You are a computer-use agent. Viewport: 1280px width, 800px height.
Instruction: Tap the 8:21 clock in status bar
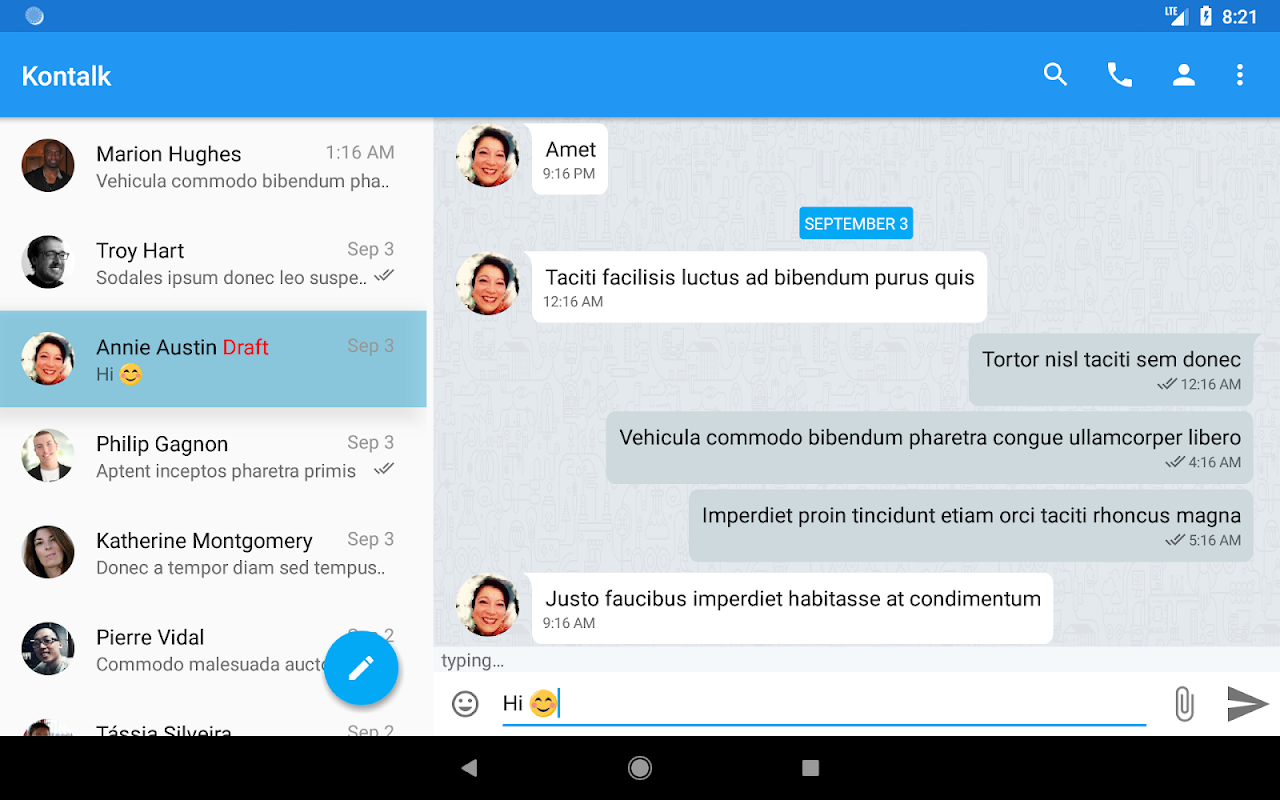(1240, 16)
